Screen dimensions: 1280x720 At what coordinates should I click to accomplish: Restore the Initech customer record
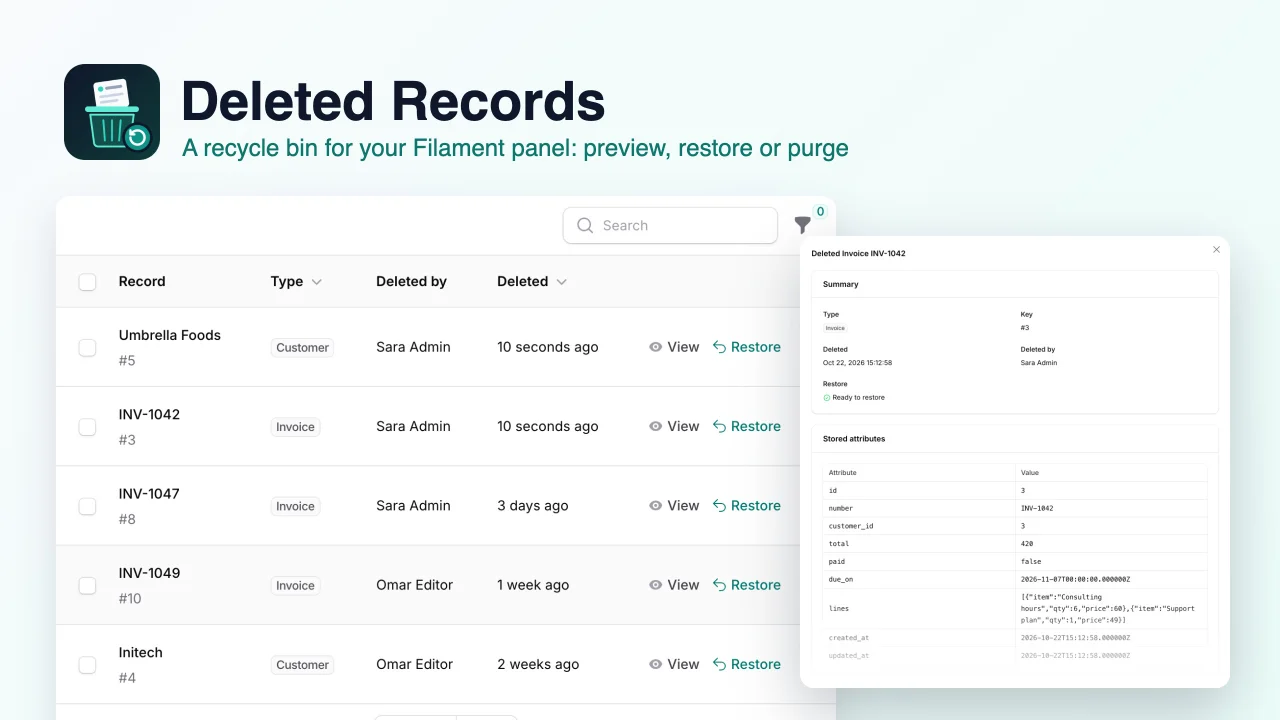pos(747,664)
